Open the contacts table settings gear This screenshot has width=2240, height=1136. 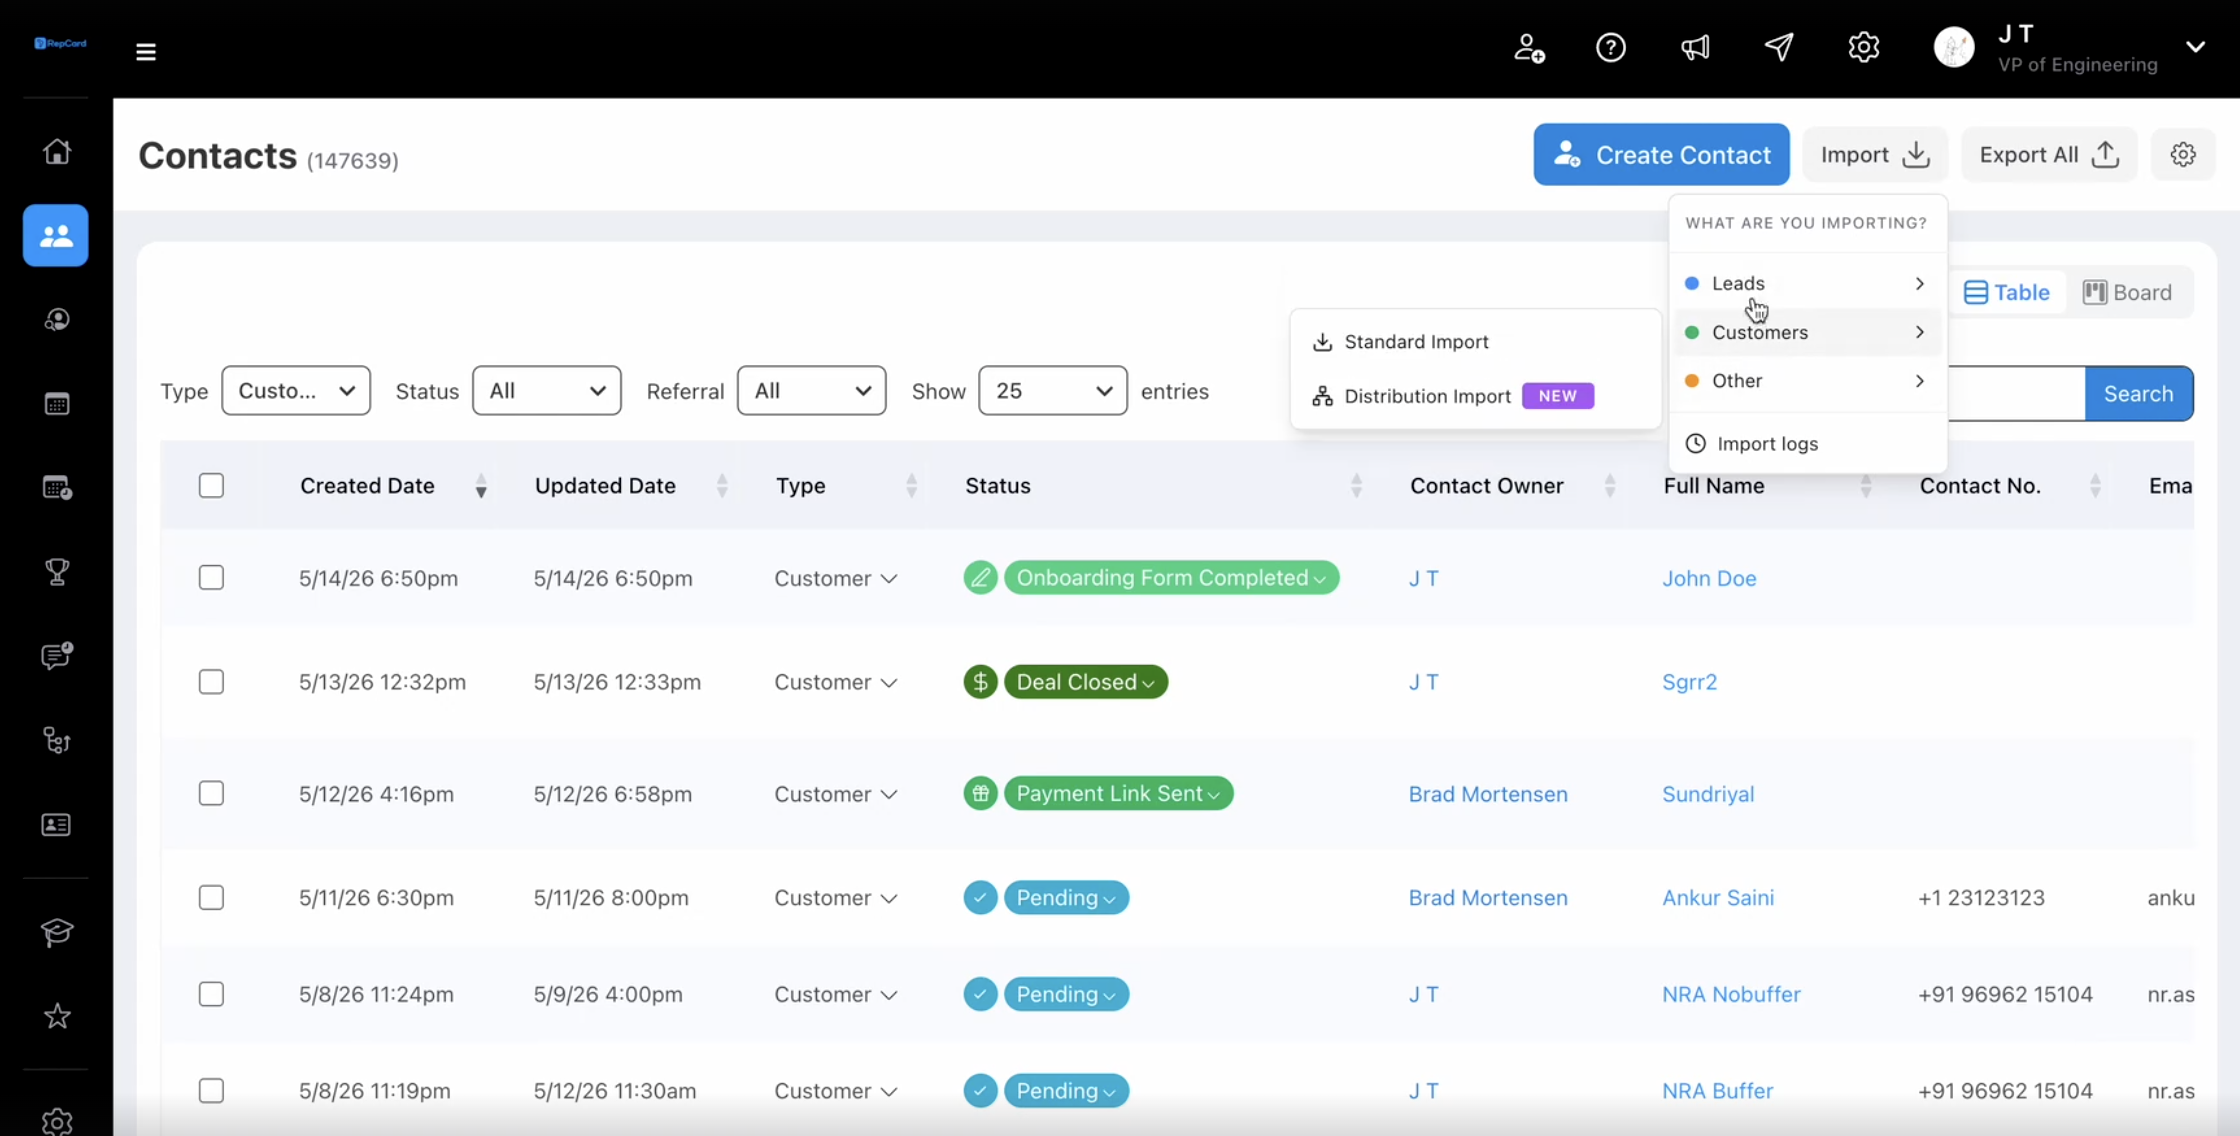2183,154
